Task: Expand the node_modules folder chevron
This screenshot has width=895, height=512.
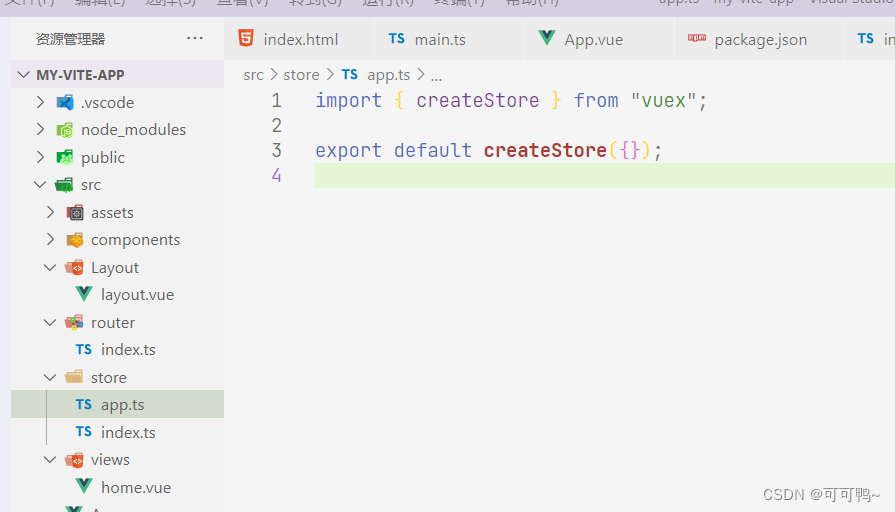Action: pos(40,130)
